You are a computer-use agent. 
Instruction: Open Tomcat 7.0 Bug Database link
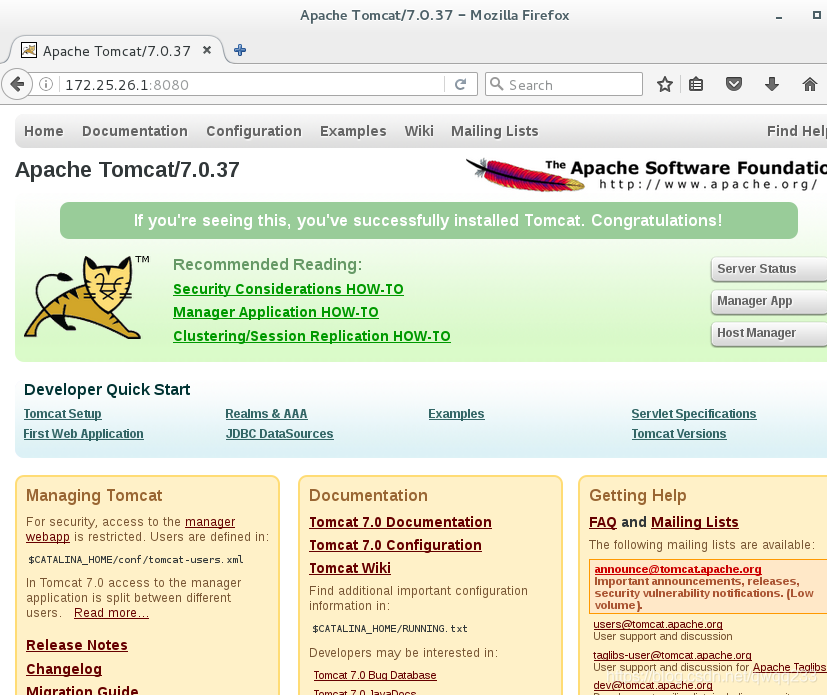pos(375,675)
